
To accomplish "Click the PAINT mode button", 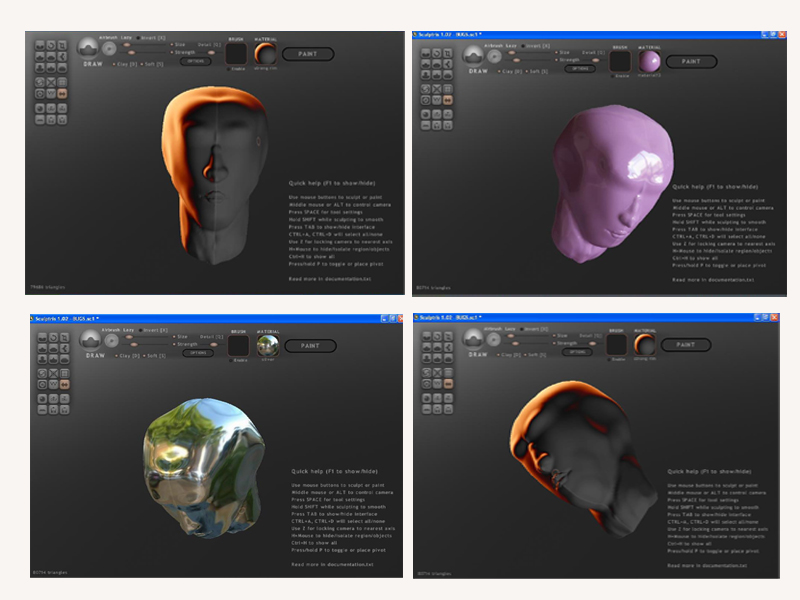I will point(310,52).
